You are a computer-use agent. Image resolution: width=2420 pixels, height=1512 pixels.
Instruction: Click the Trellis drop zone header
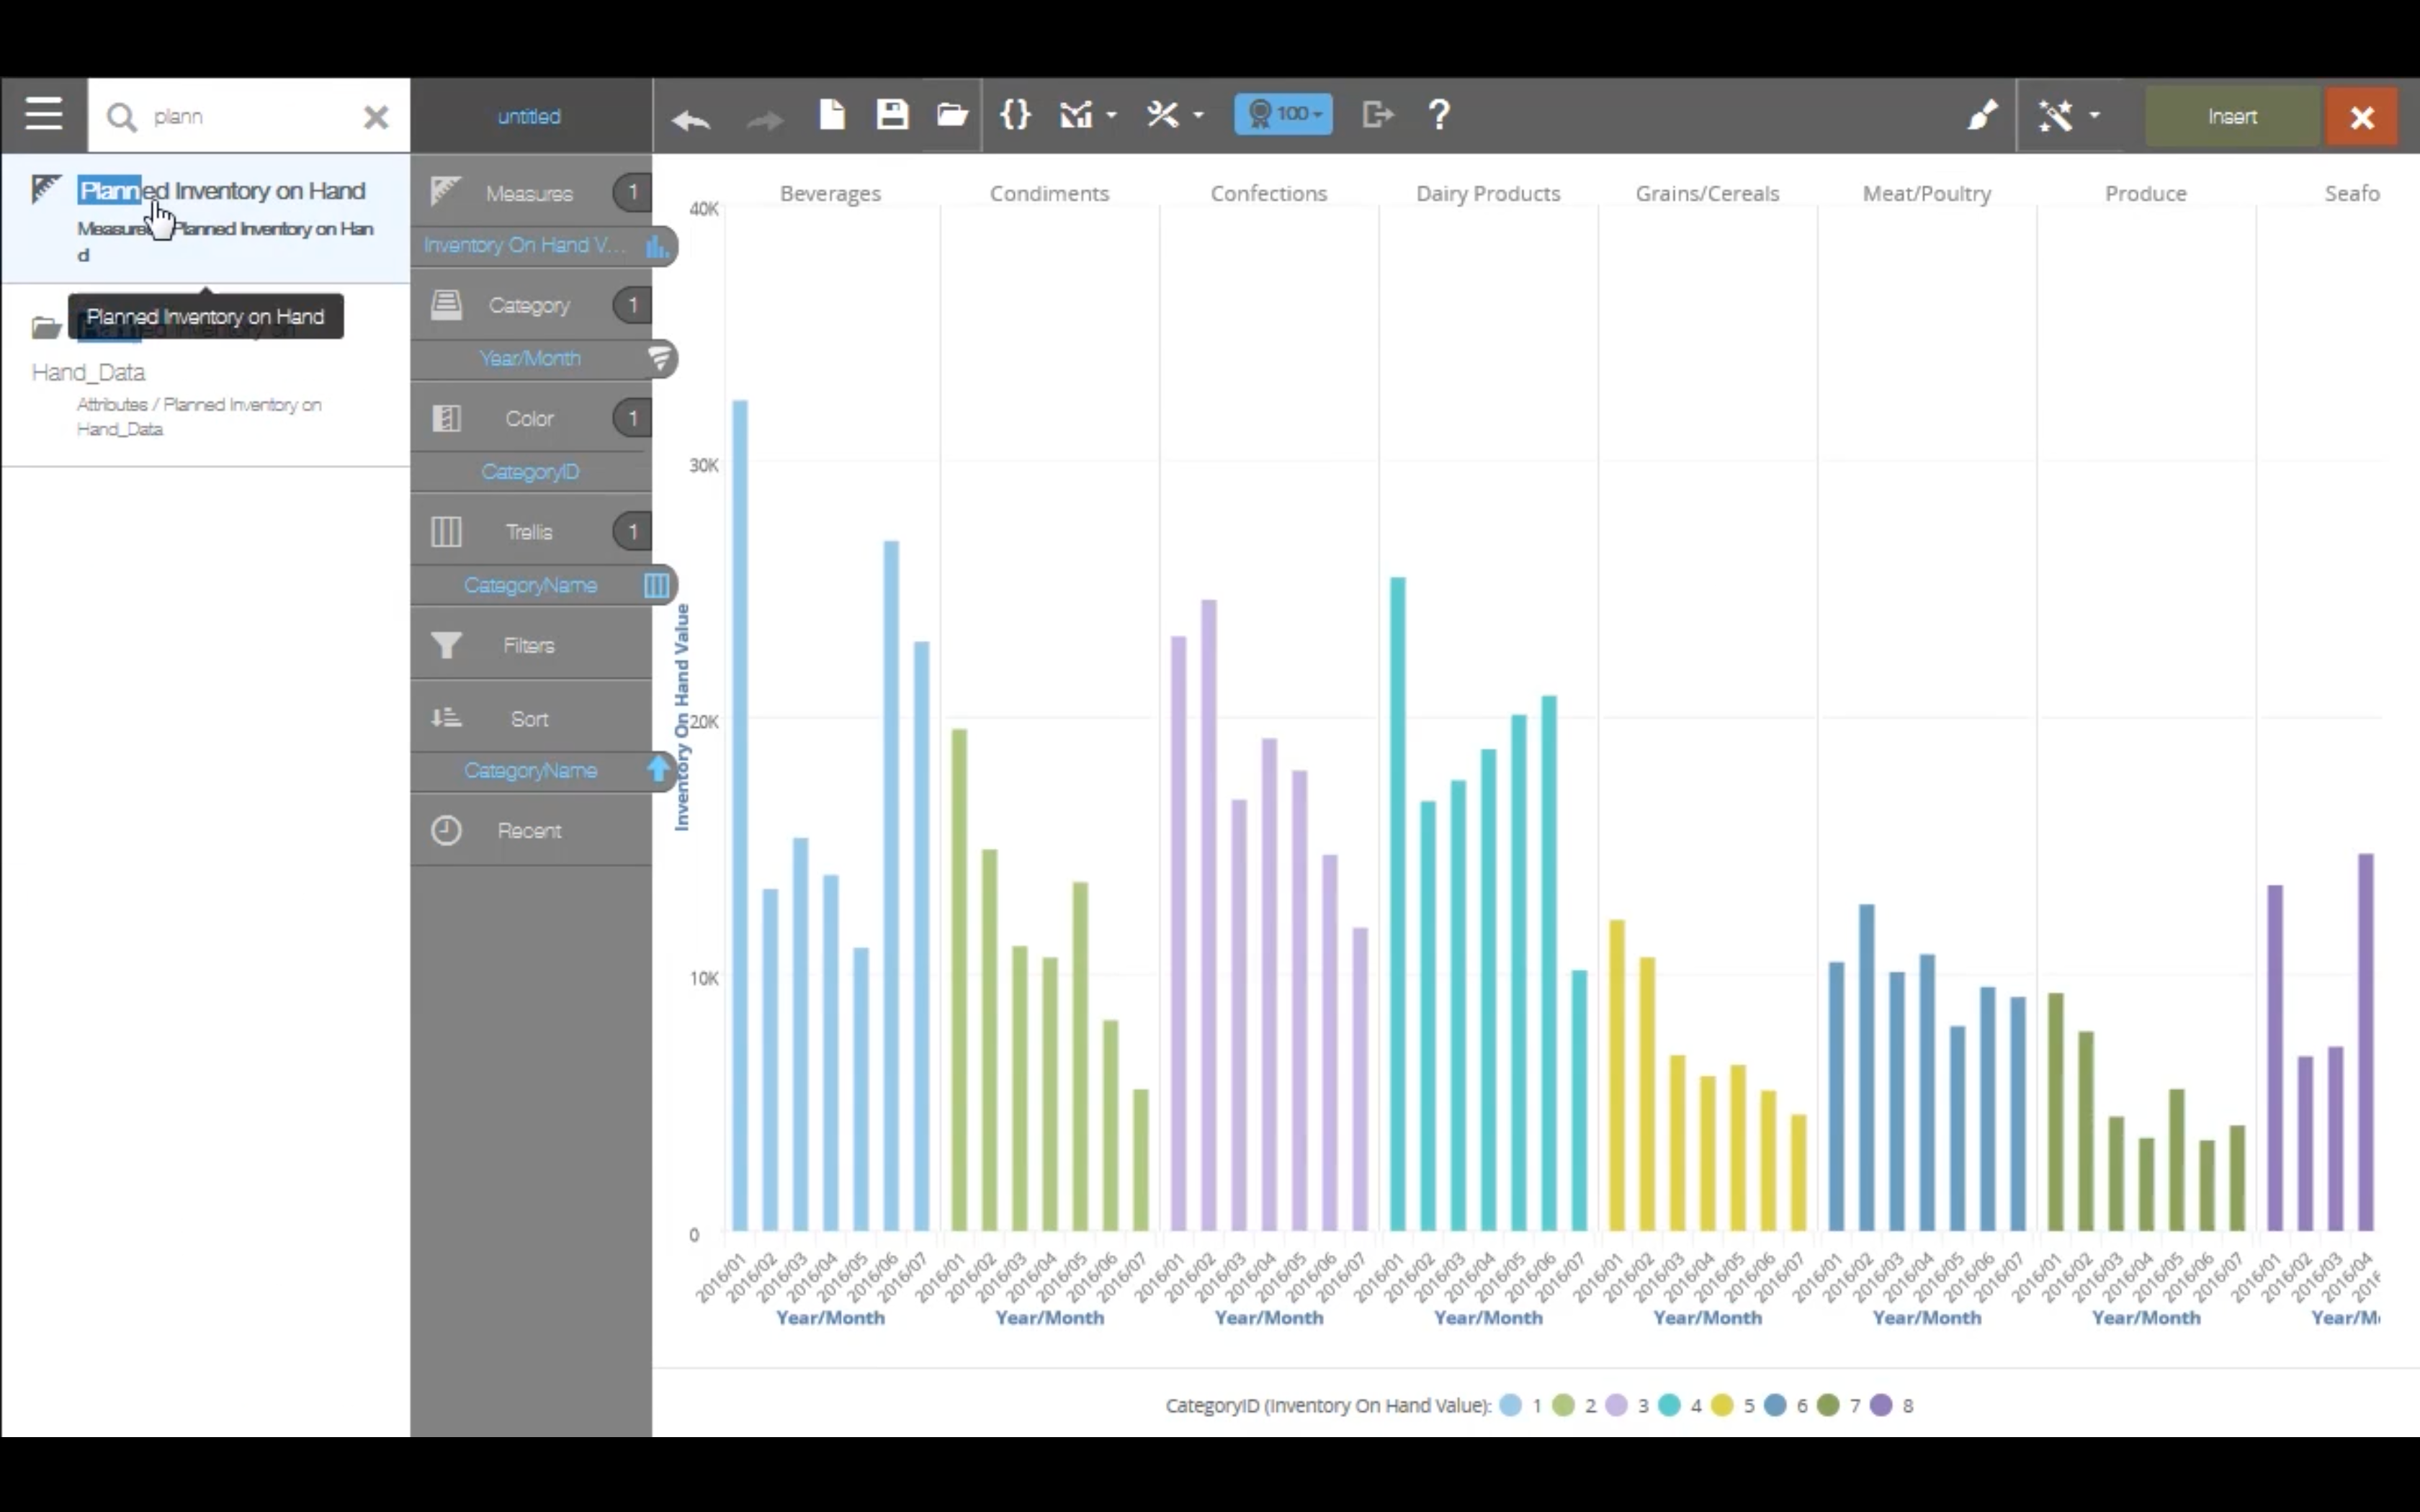pos(529,532)
